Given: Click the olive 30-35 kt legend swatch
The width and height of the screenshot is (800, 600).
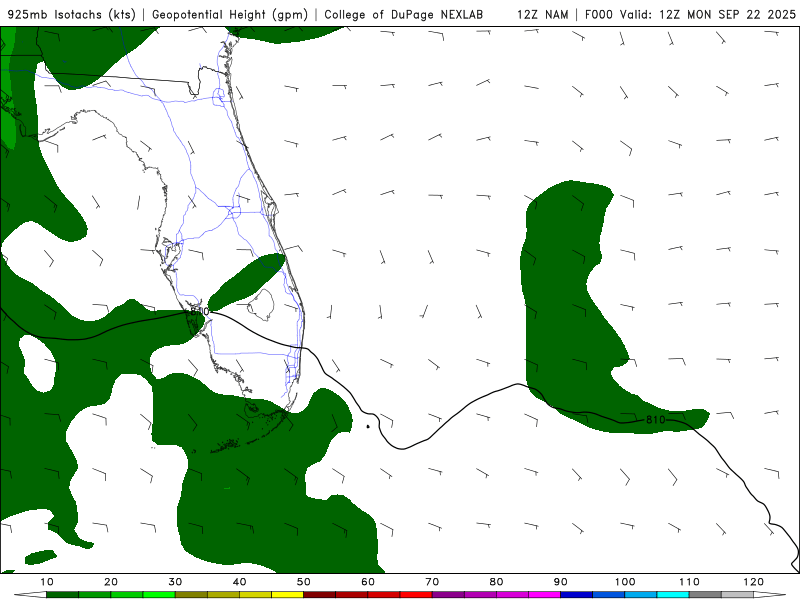Looking at the screenshot, I should (x=191, y=595).
